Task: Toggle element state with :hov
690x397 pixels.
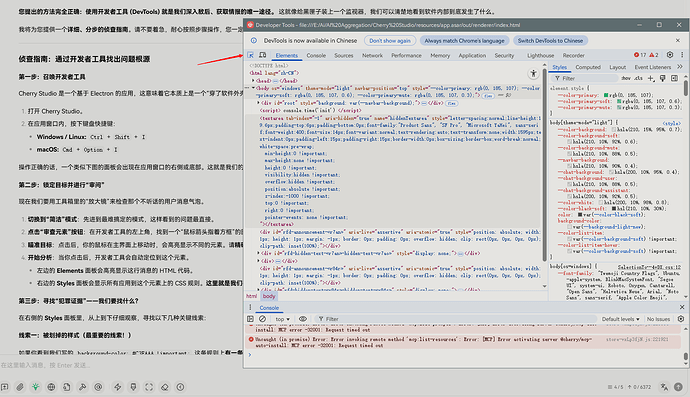Action: tap(626, 78)
